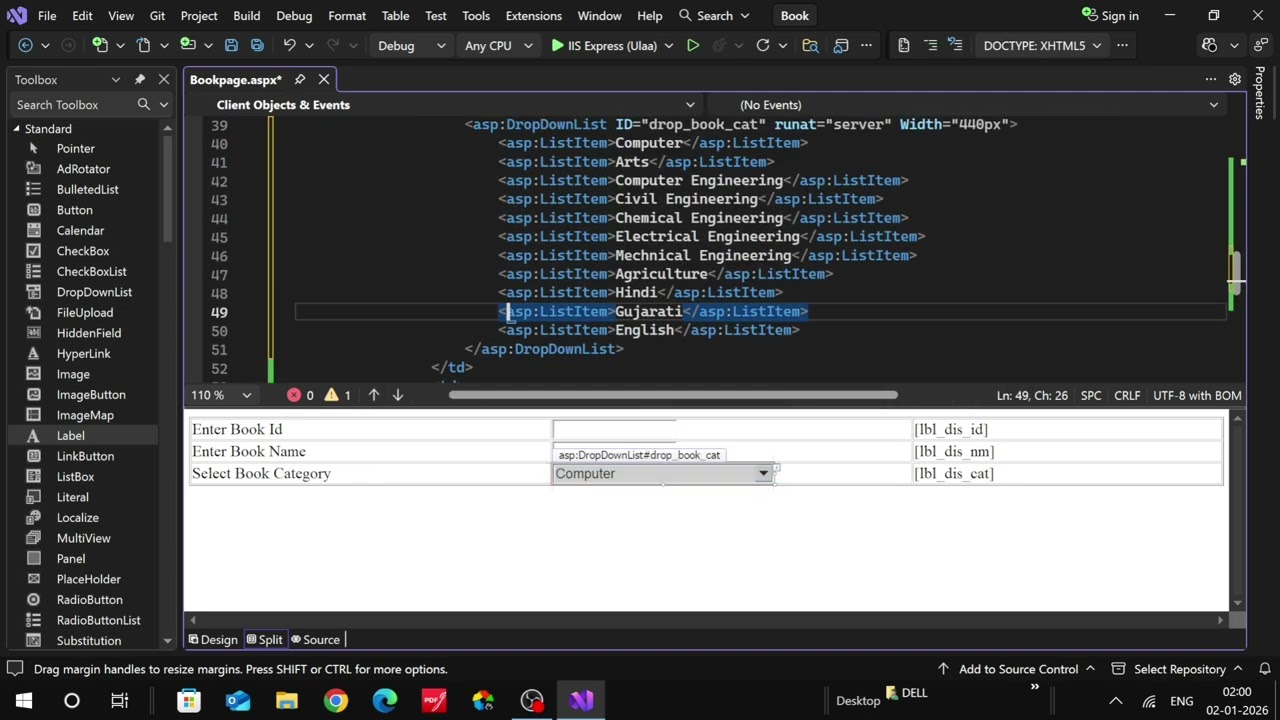
Task: Open Toolbox window options dropdown arrow
Action: click(116, 79)
